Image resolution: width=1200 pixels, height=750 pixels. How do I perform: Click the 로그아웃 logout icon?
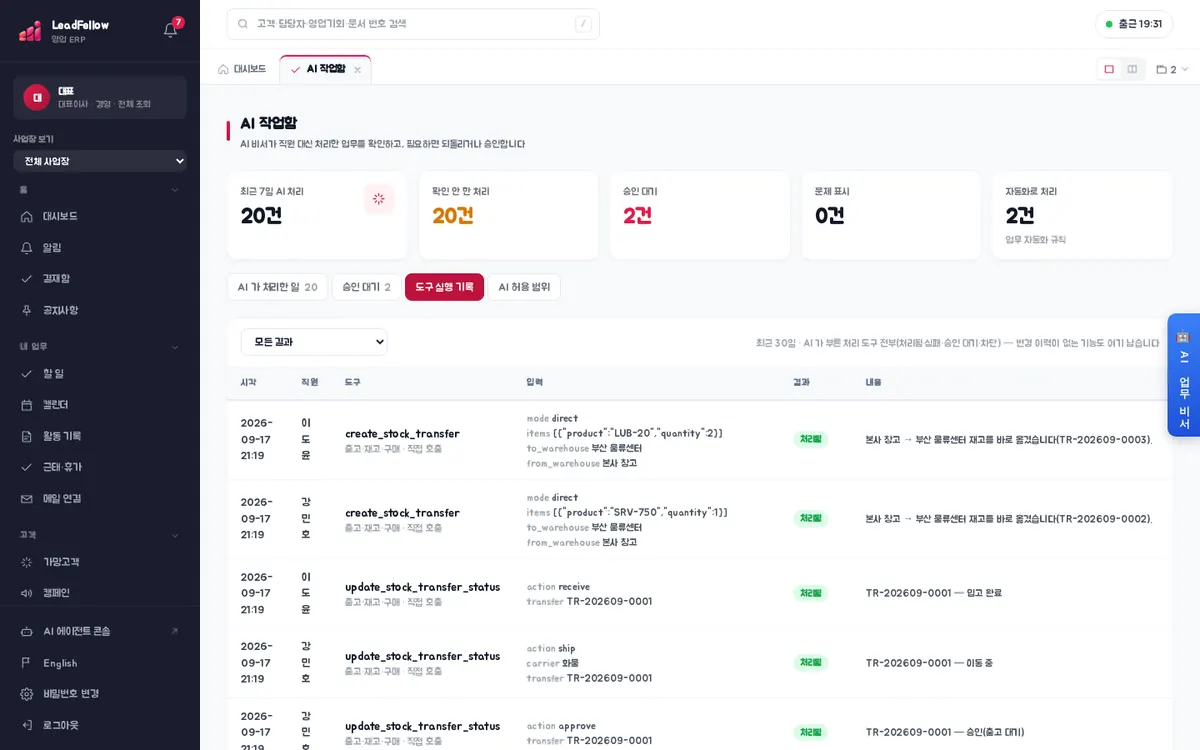click(27, 725)
